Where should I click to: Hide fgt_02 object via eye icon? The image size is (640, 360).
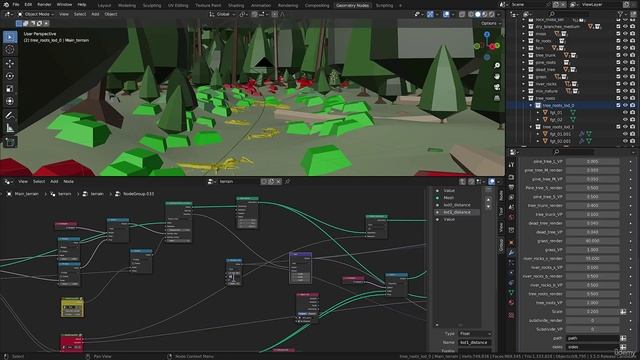click(x=625, y=120)
